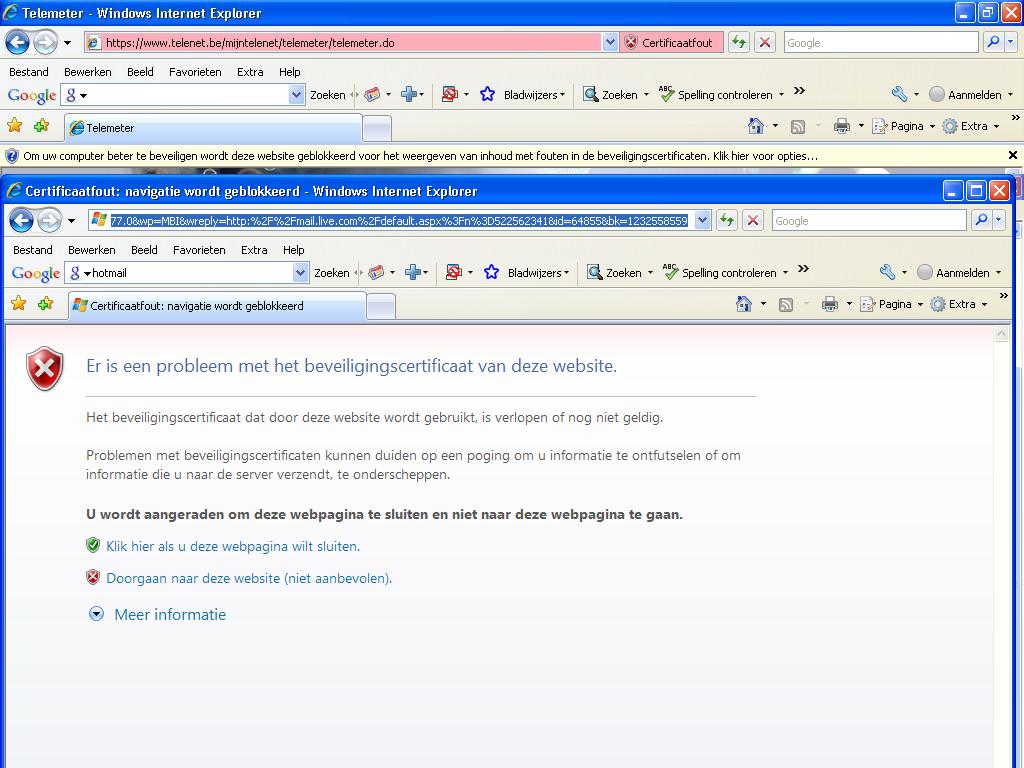Open Extra menu in Certificaatfout window menu bar
Image resolution: width=1024 pixels, height=768 pixels.
click(x=254, y=250)
